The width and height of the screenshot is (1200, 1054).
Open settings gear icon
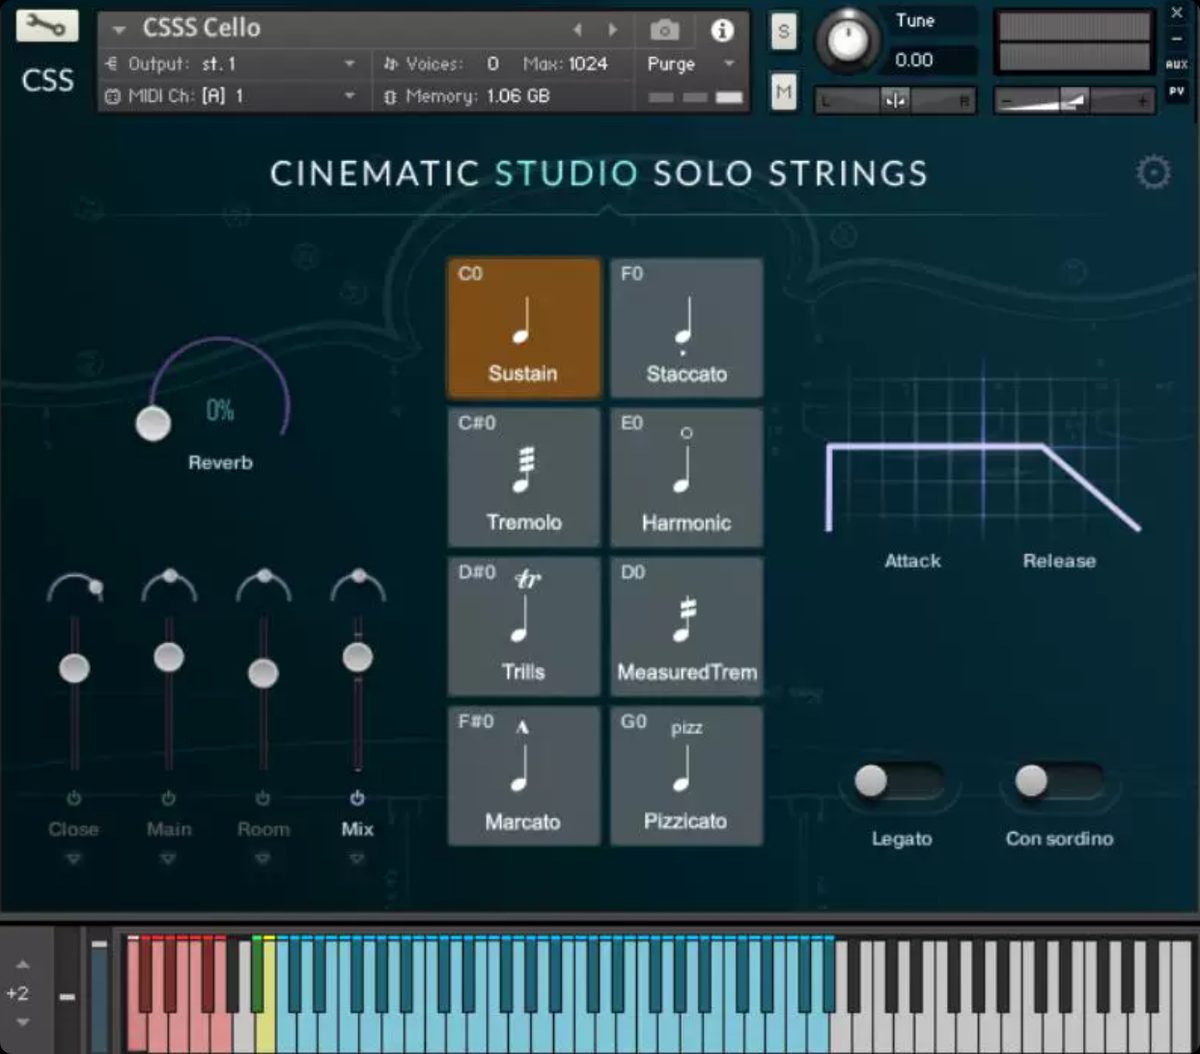pos(1153,173)
